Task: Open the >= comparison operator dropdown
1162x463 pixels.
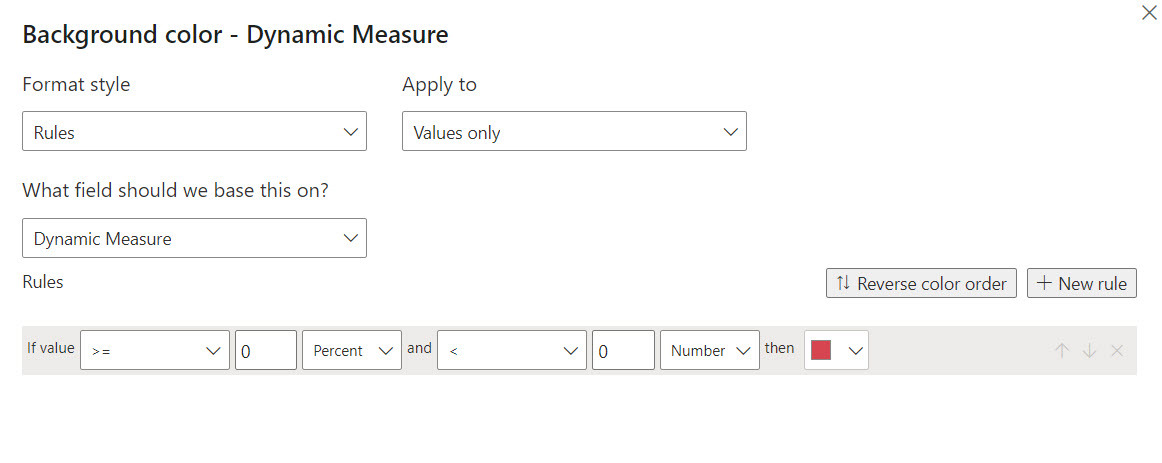Action: point(155,351)
